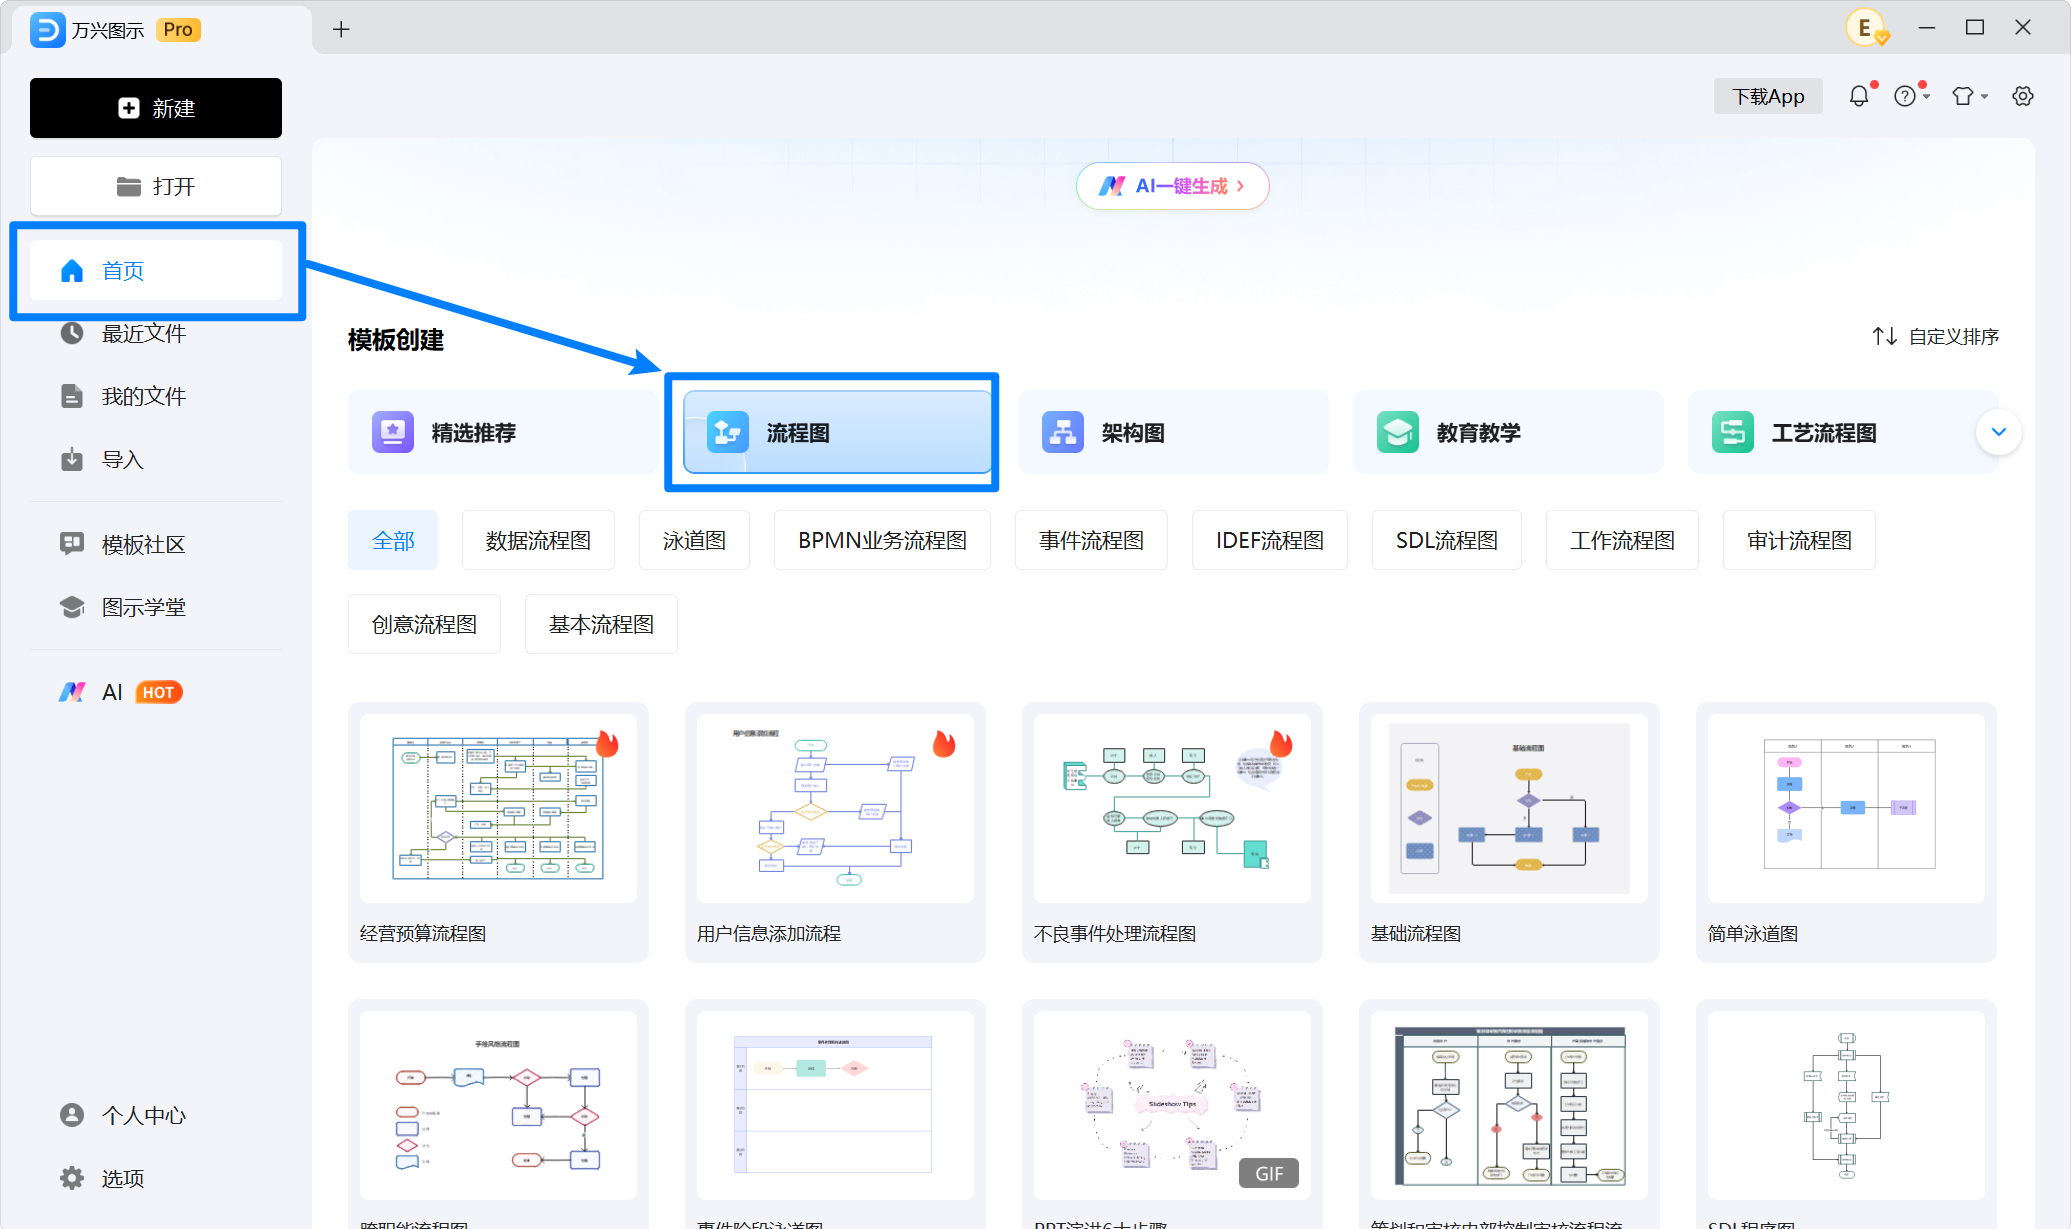Click 自定义排序 sort option
Screen dimensions: 2071x1229
tap(1936, 336)
